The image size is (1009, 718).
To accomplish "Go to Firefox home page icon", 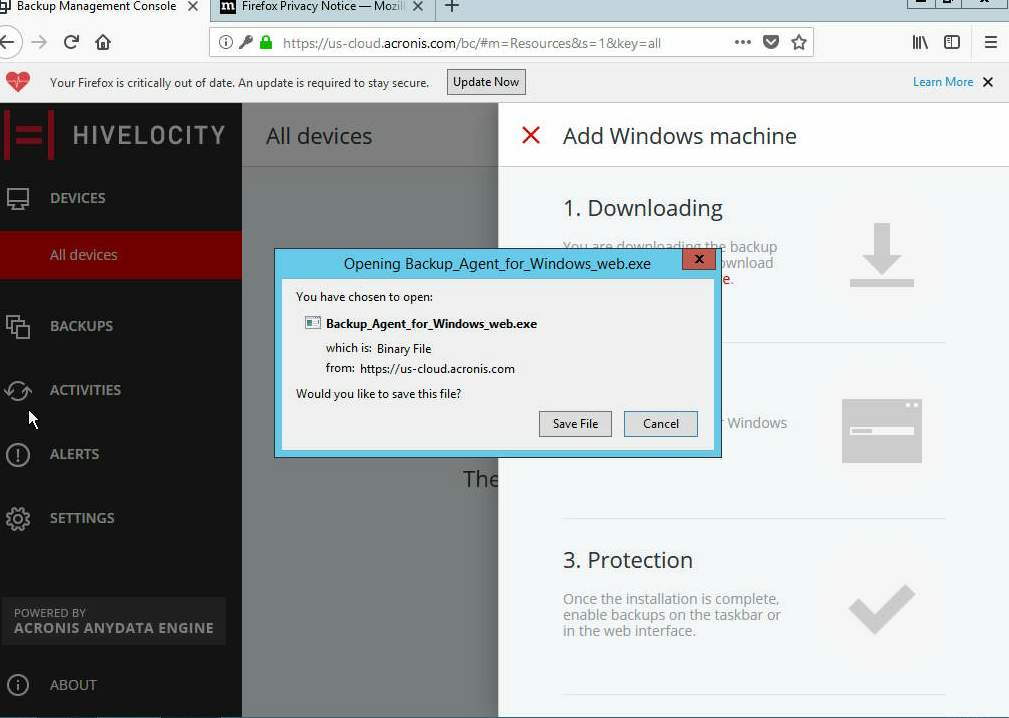I will click(x=103, y=42).
